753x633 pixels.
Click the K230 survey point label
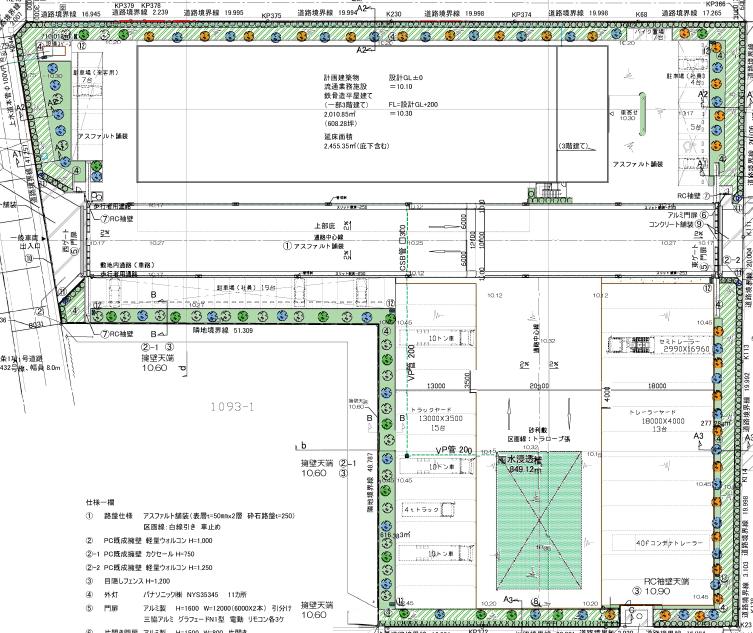(x=393, y=15)
